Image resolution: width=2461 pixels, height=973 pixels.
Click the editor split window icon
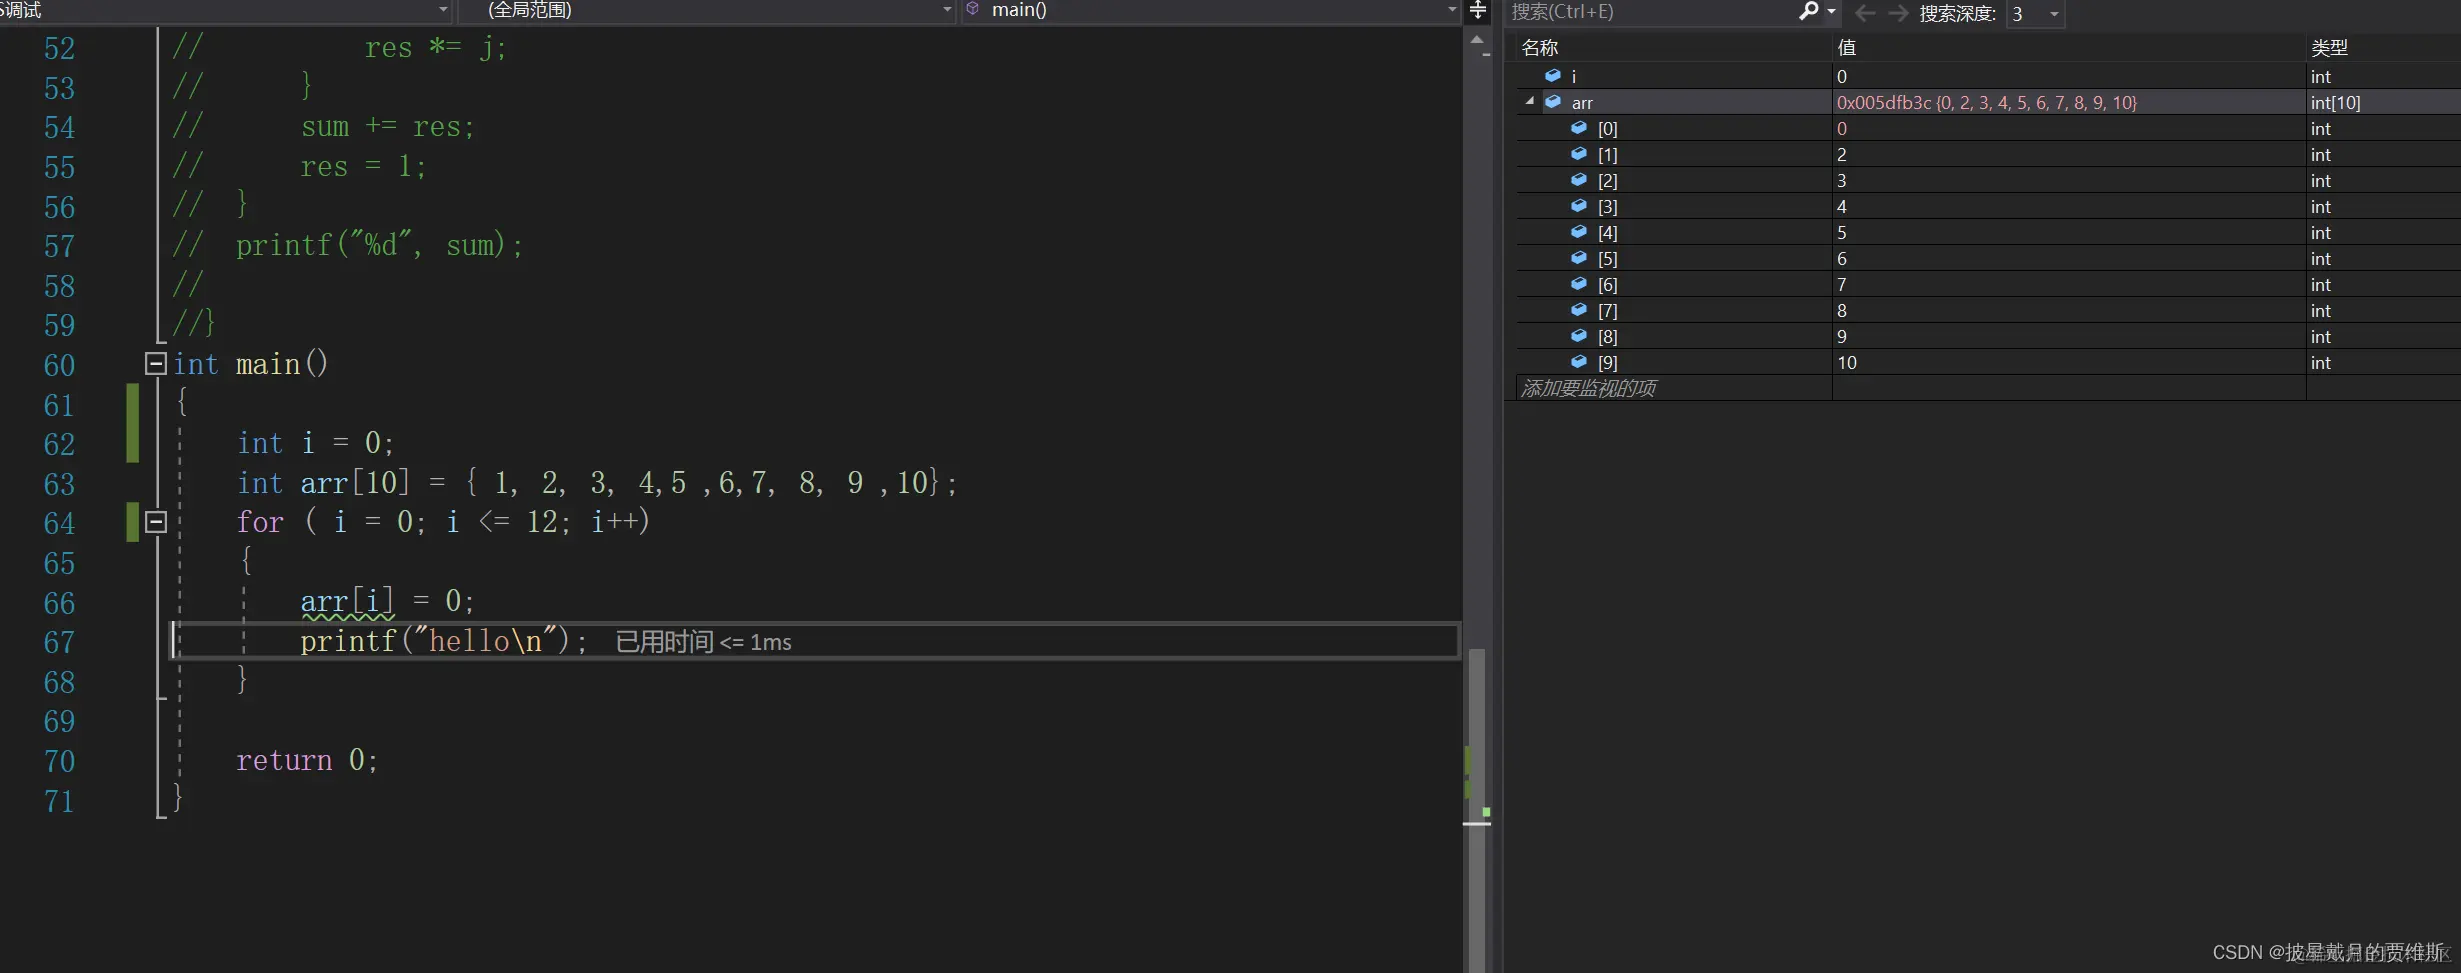[1478, 10]
